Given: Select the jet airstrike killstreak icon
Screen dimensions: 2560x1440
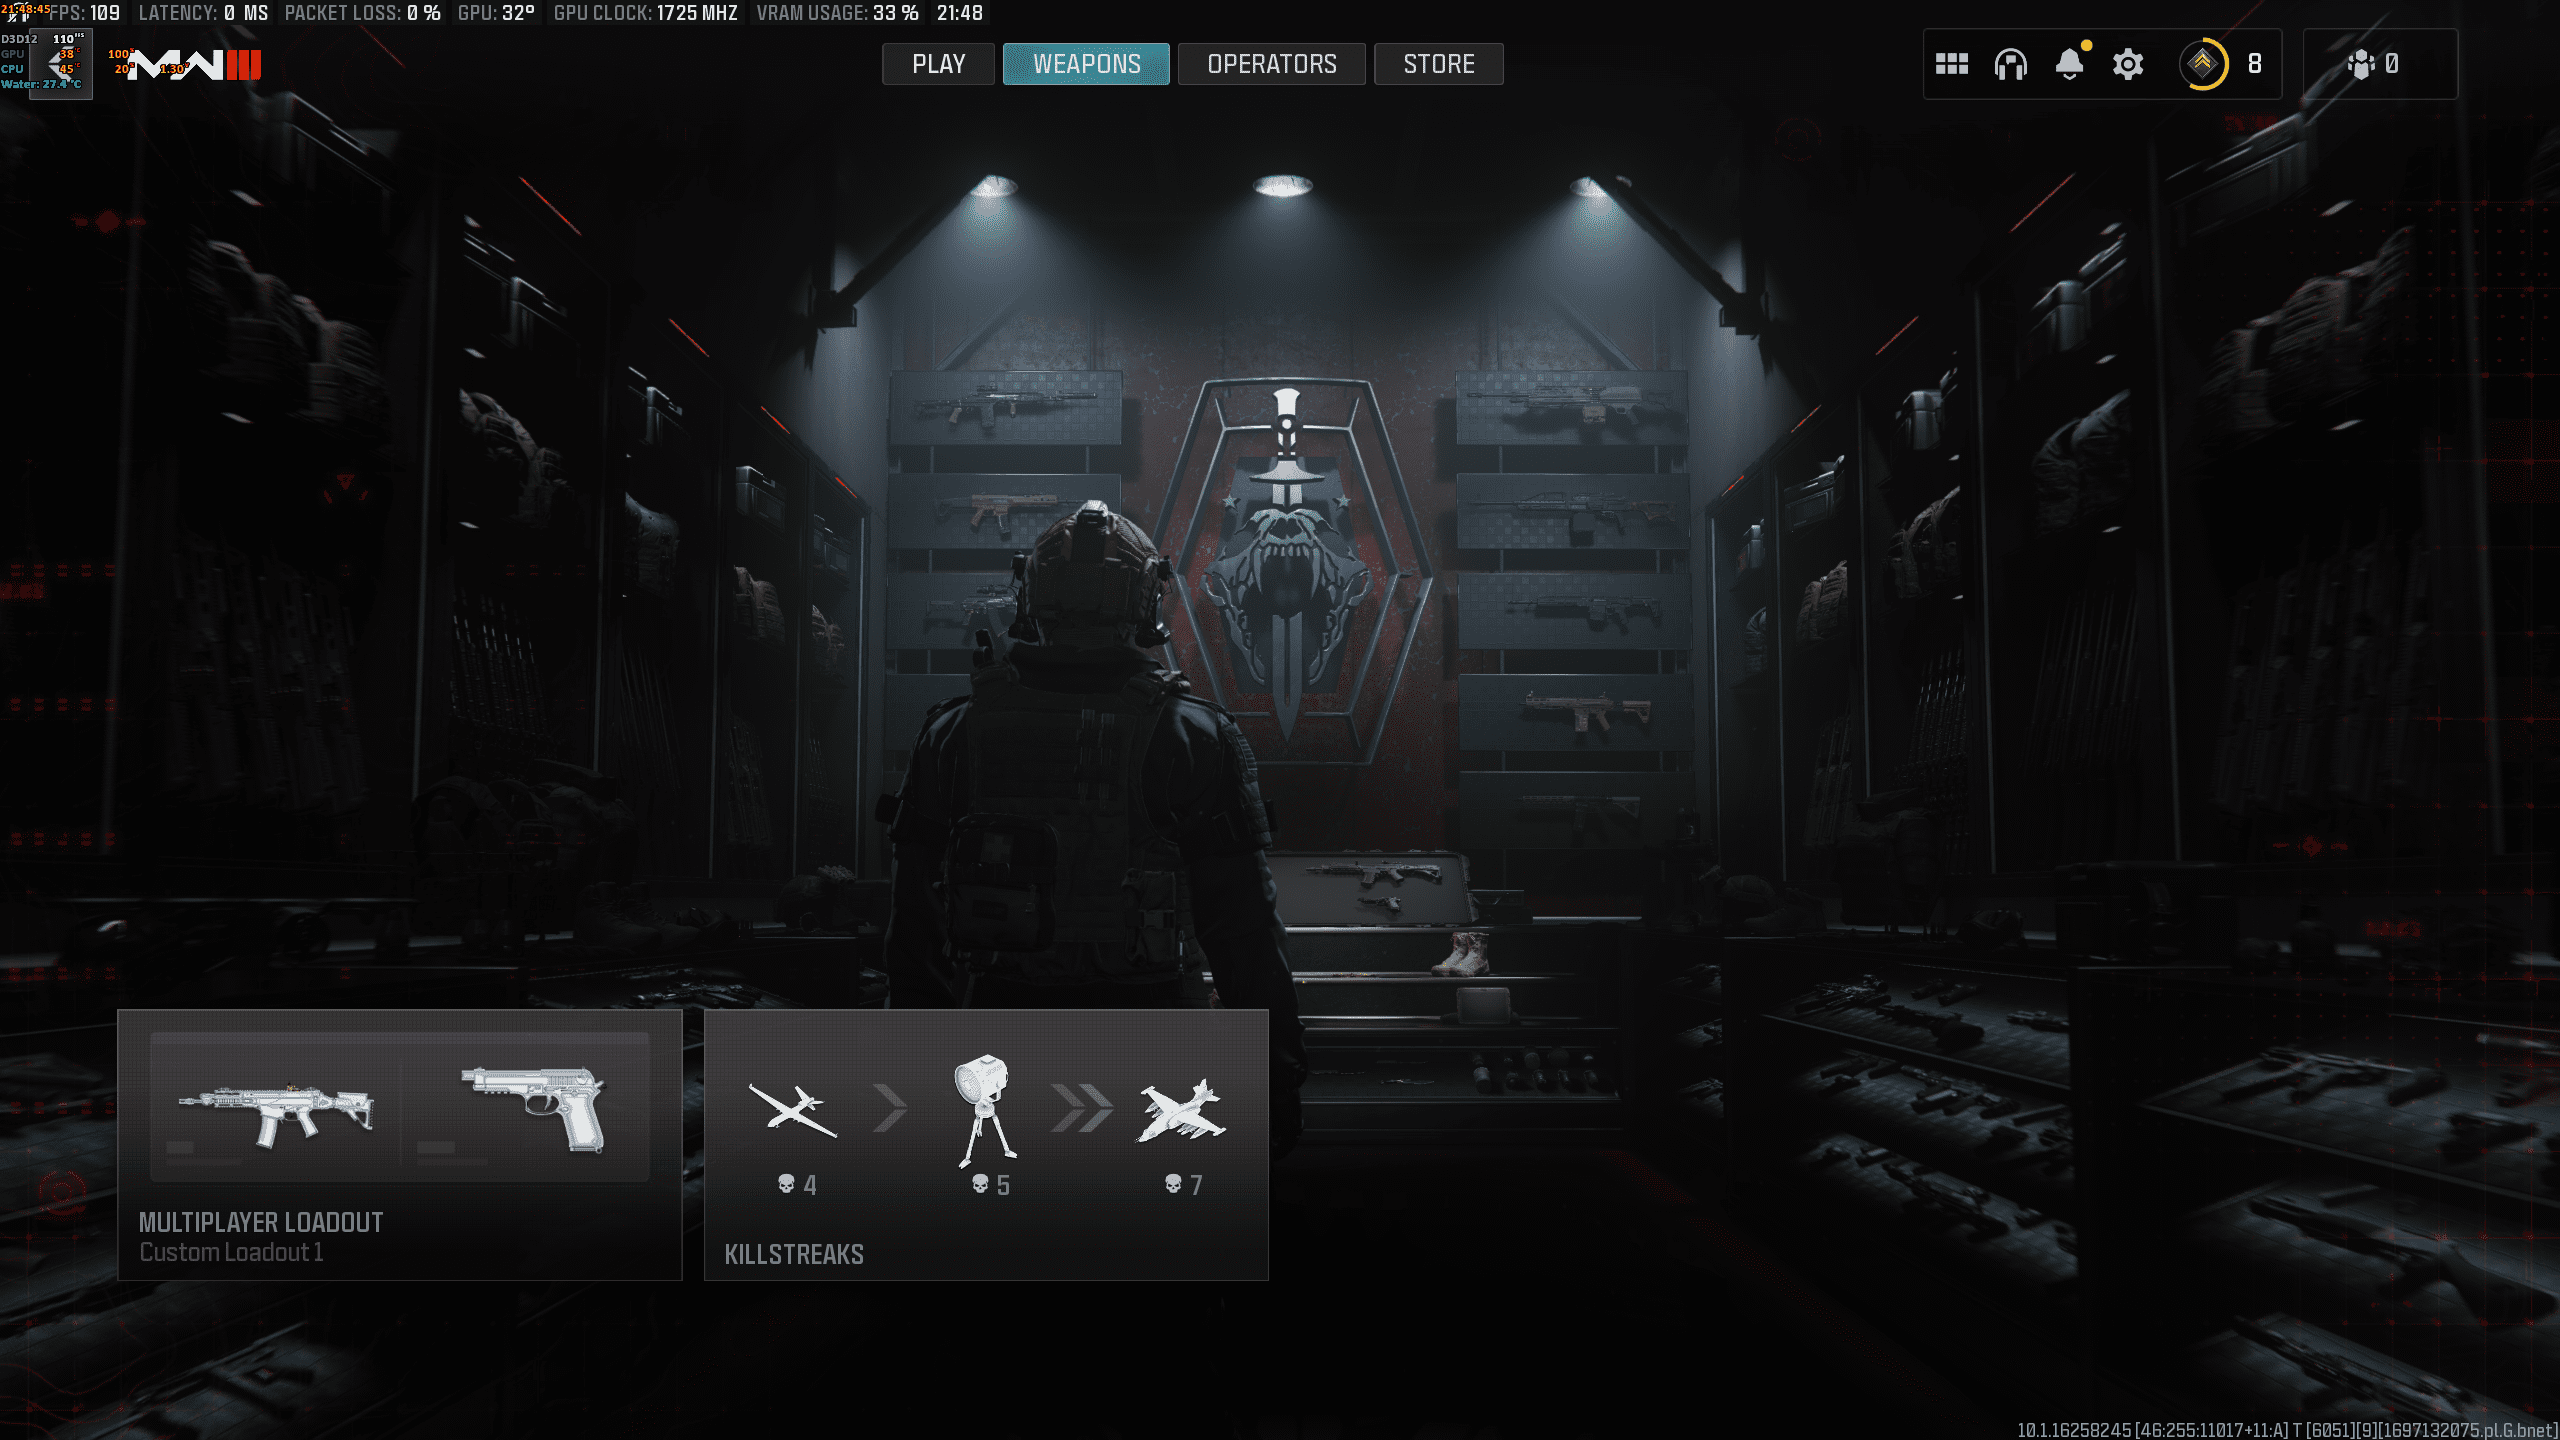Looking at the screenshot, I should (1181, 1110).
